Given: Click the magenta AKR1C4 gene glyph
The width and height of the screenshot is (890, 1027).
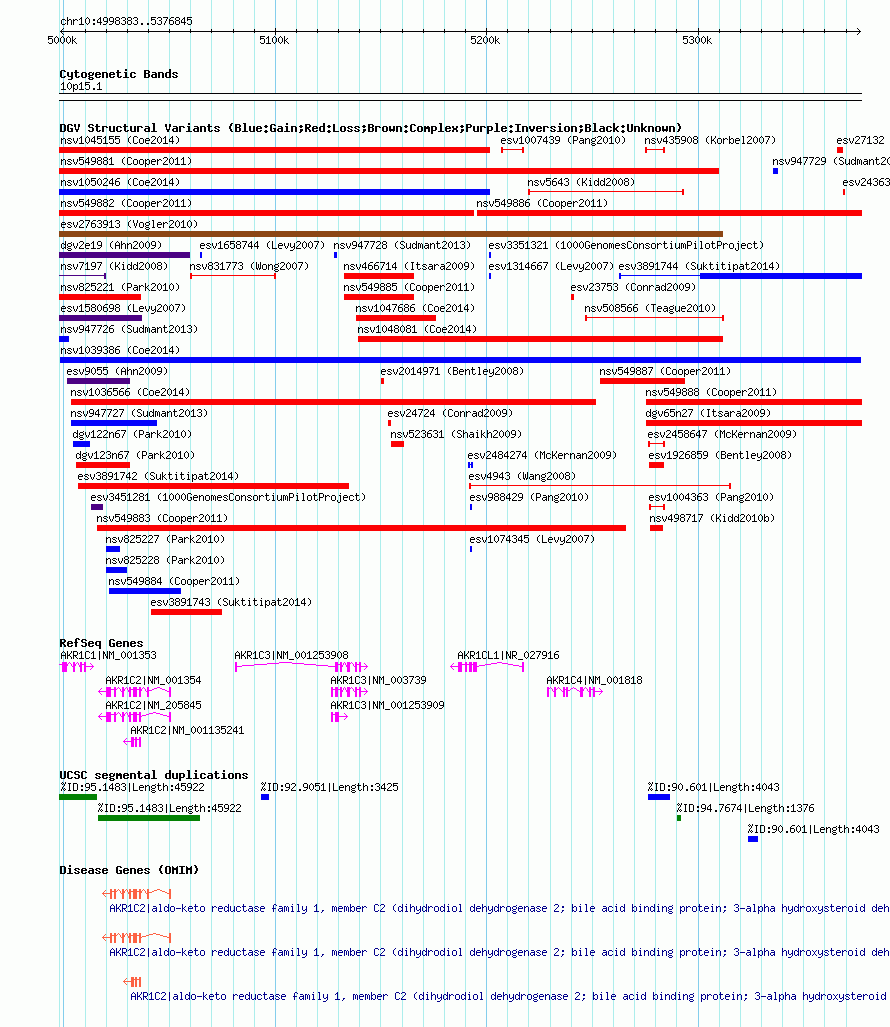Looking at the screenshot, I should pos(574,692).
